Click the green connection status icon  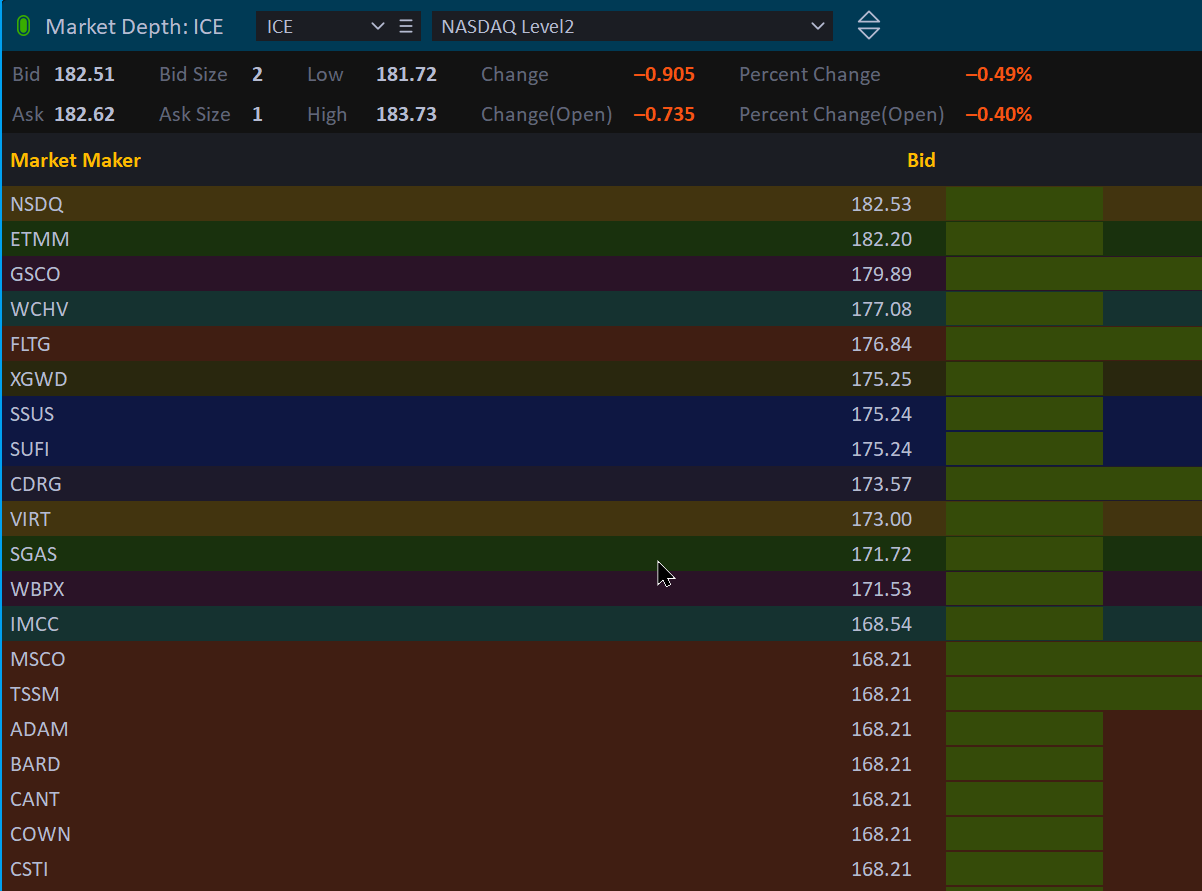pos(22,26)
